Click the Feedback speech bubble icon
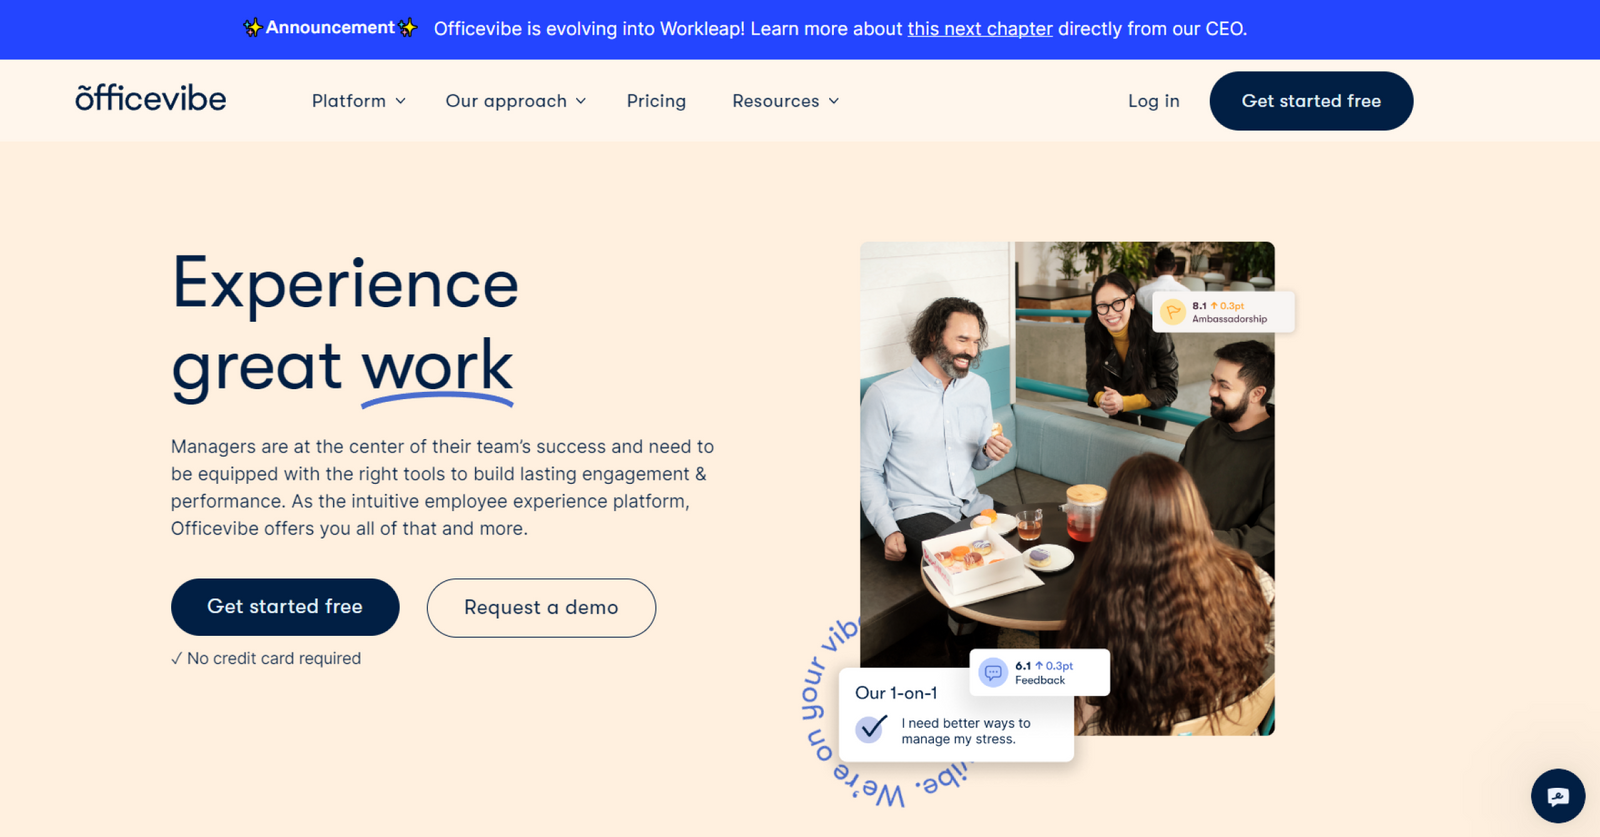 click(993, 672)
